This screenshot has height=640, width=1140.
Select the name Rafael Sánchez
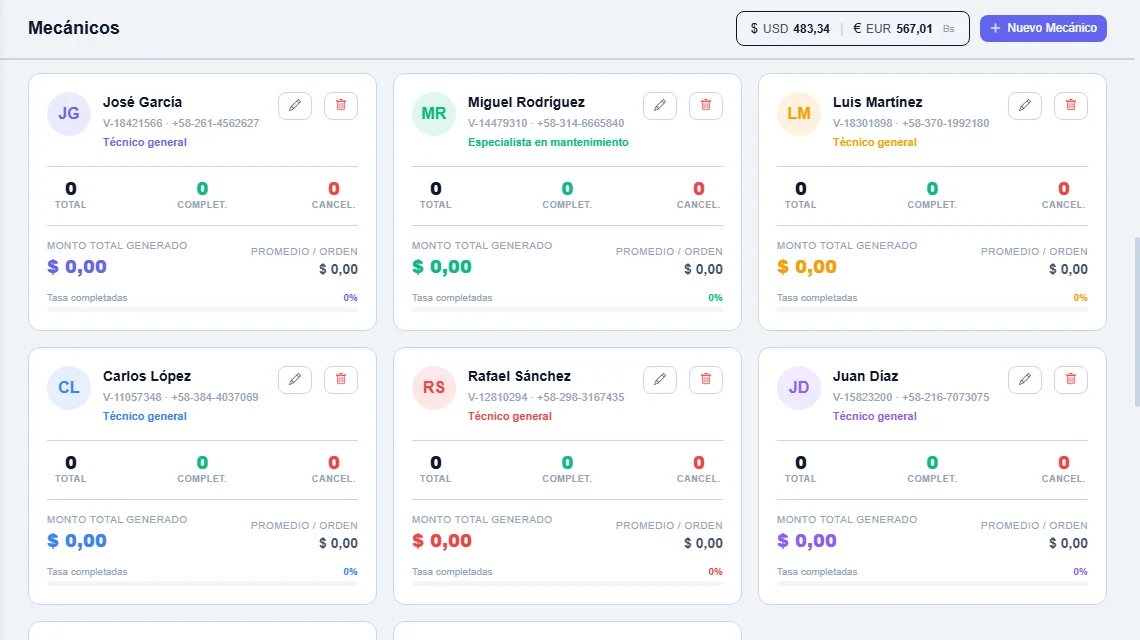point(519,377)
